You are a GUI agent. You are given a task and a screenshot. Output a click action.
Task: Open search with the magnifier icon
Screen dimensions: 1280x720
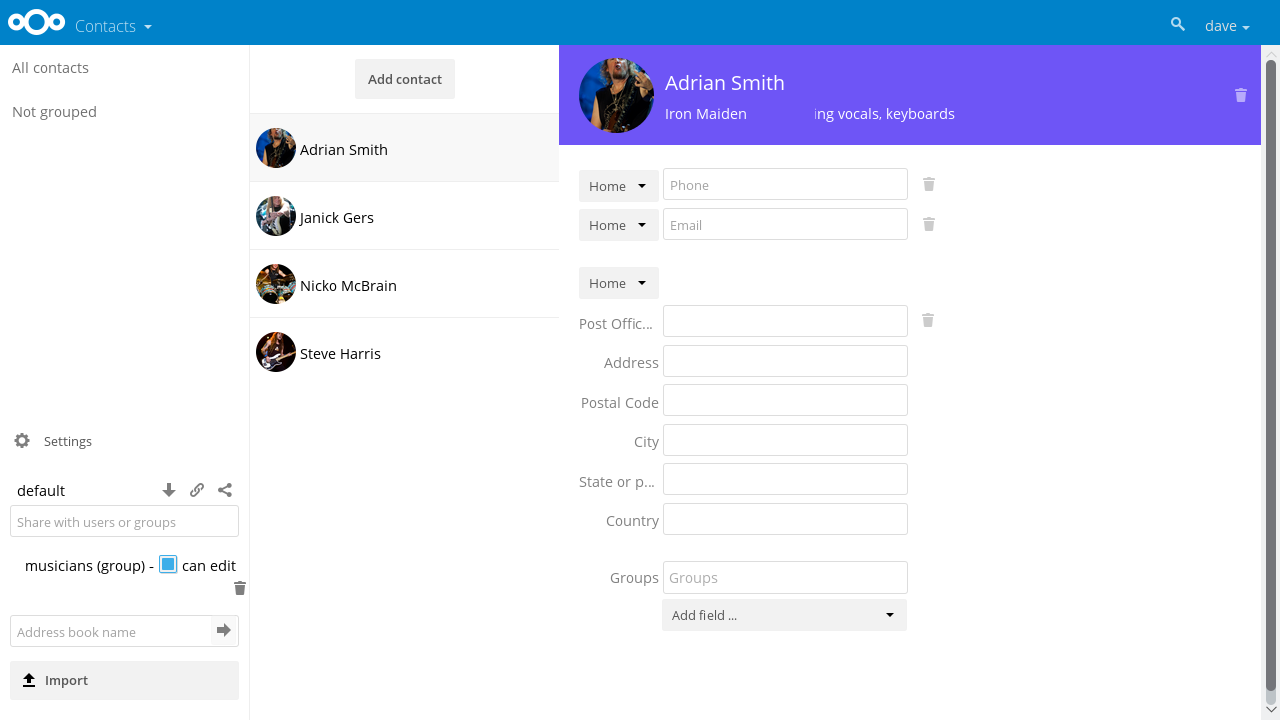1178,25
